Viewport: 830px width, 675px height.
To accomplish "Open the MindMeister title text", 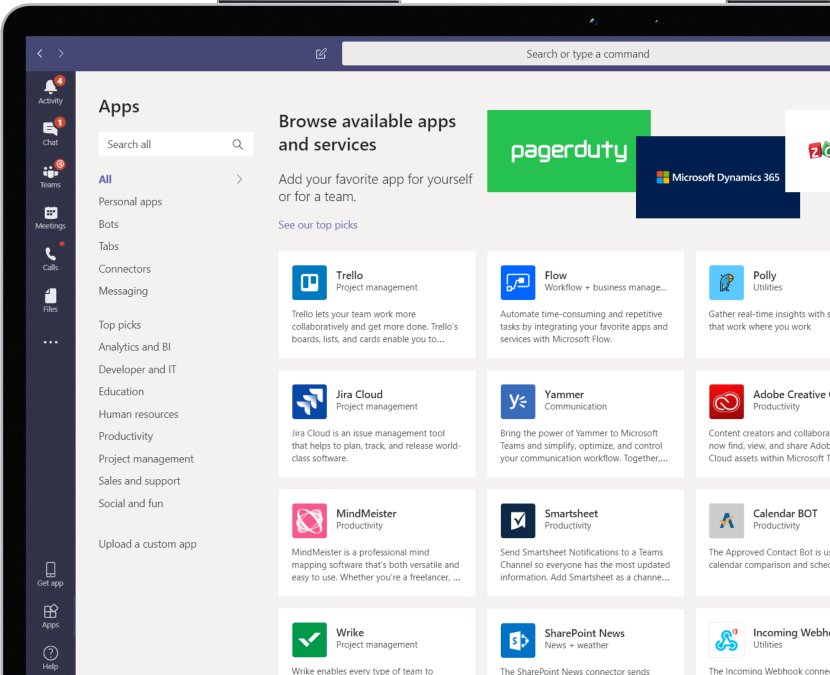I will (366, 514).
